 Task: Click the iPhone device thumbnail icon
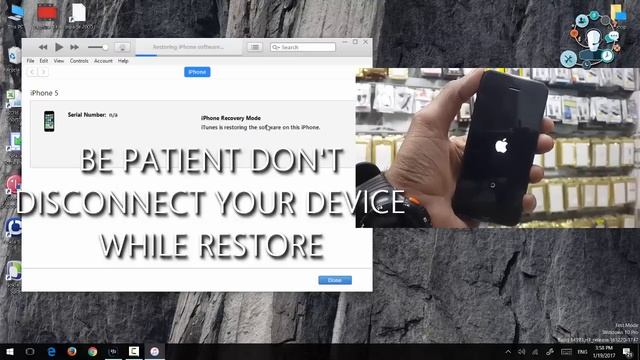point(49,121)
